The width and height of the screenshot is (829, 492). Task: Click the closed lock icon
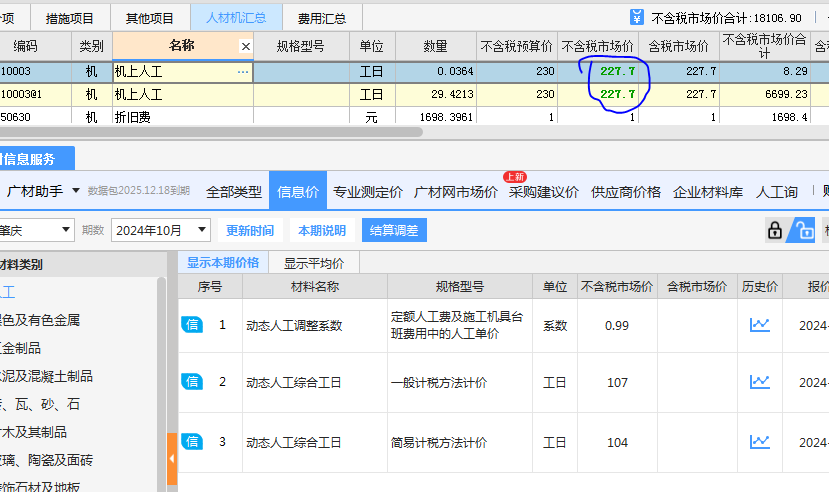click(775, 230)
